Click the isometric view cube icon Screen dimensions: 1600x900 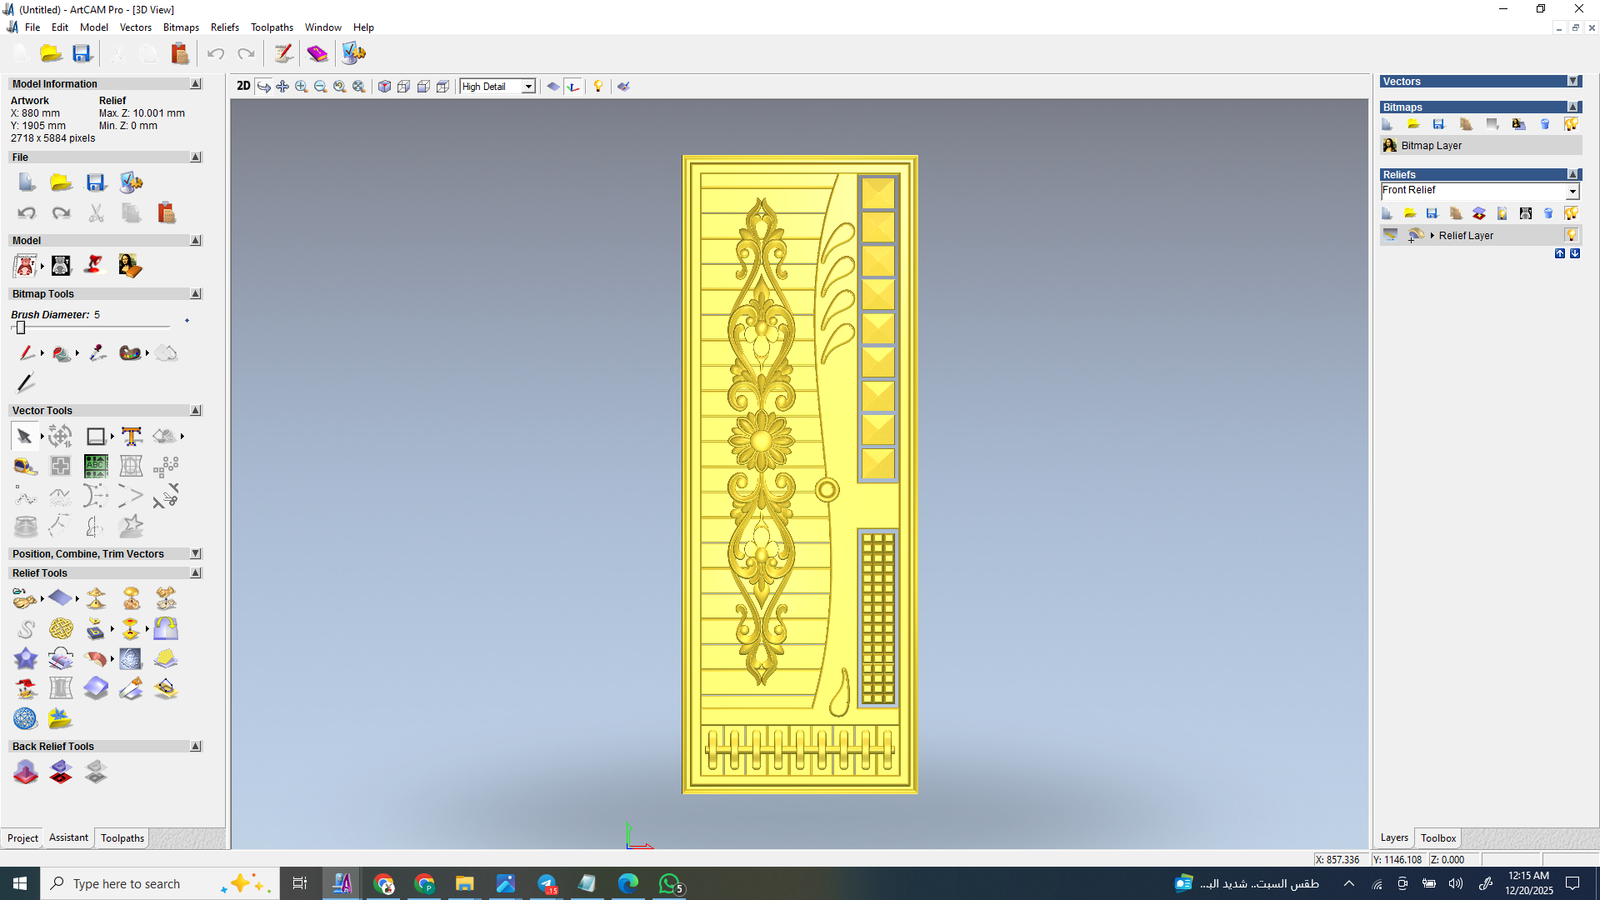[x=384, y=87]
